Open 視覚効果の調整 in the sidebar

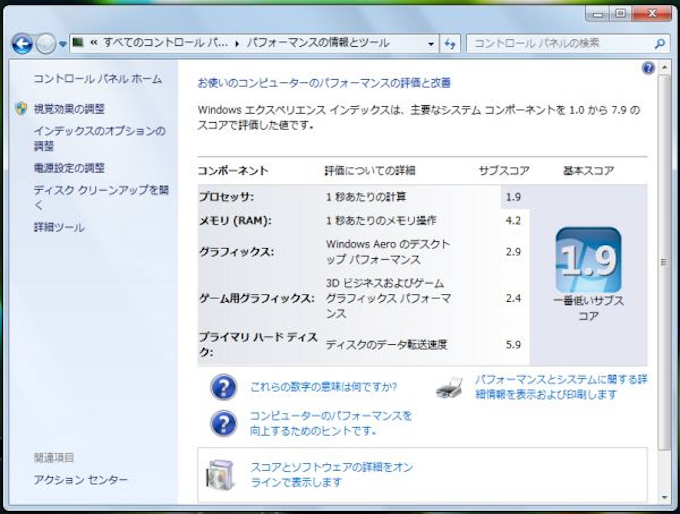click(68, 108)
